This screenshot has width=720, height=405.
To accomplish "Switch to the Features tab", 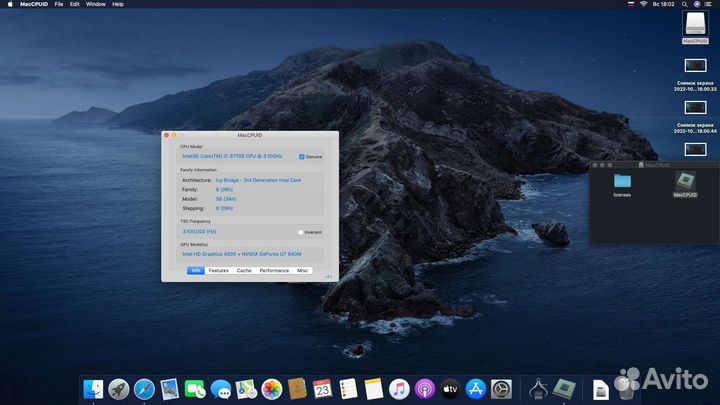I will coord(219,270).
